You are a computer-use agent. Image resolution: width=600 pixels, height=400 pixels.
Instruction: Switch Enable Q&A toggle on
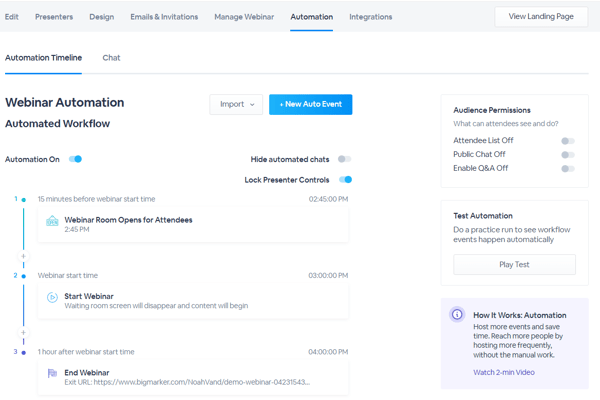[x=568, y=168]
